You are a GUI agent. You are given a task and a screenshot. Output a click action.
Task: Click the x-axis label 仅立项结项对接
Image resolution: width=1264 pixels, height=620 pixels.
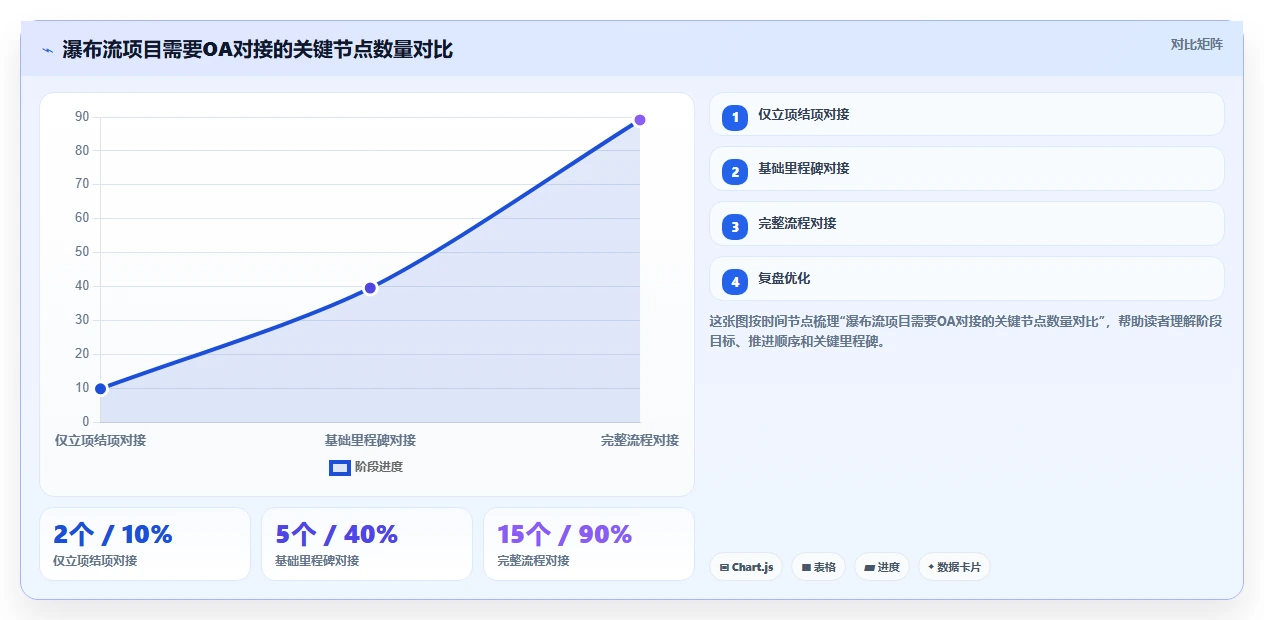(x=100, y=440)
